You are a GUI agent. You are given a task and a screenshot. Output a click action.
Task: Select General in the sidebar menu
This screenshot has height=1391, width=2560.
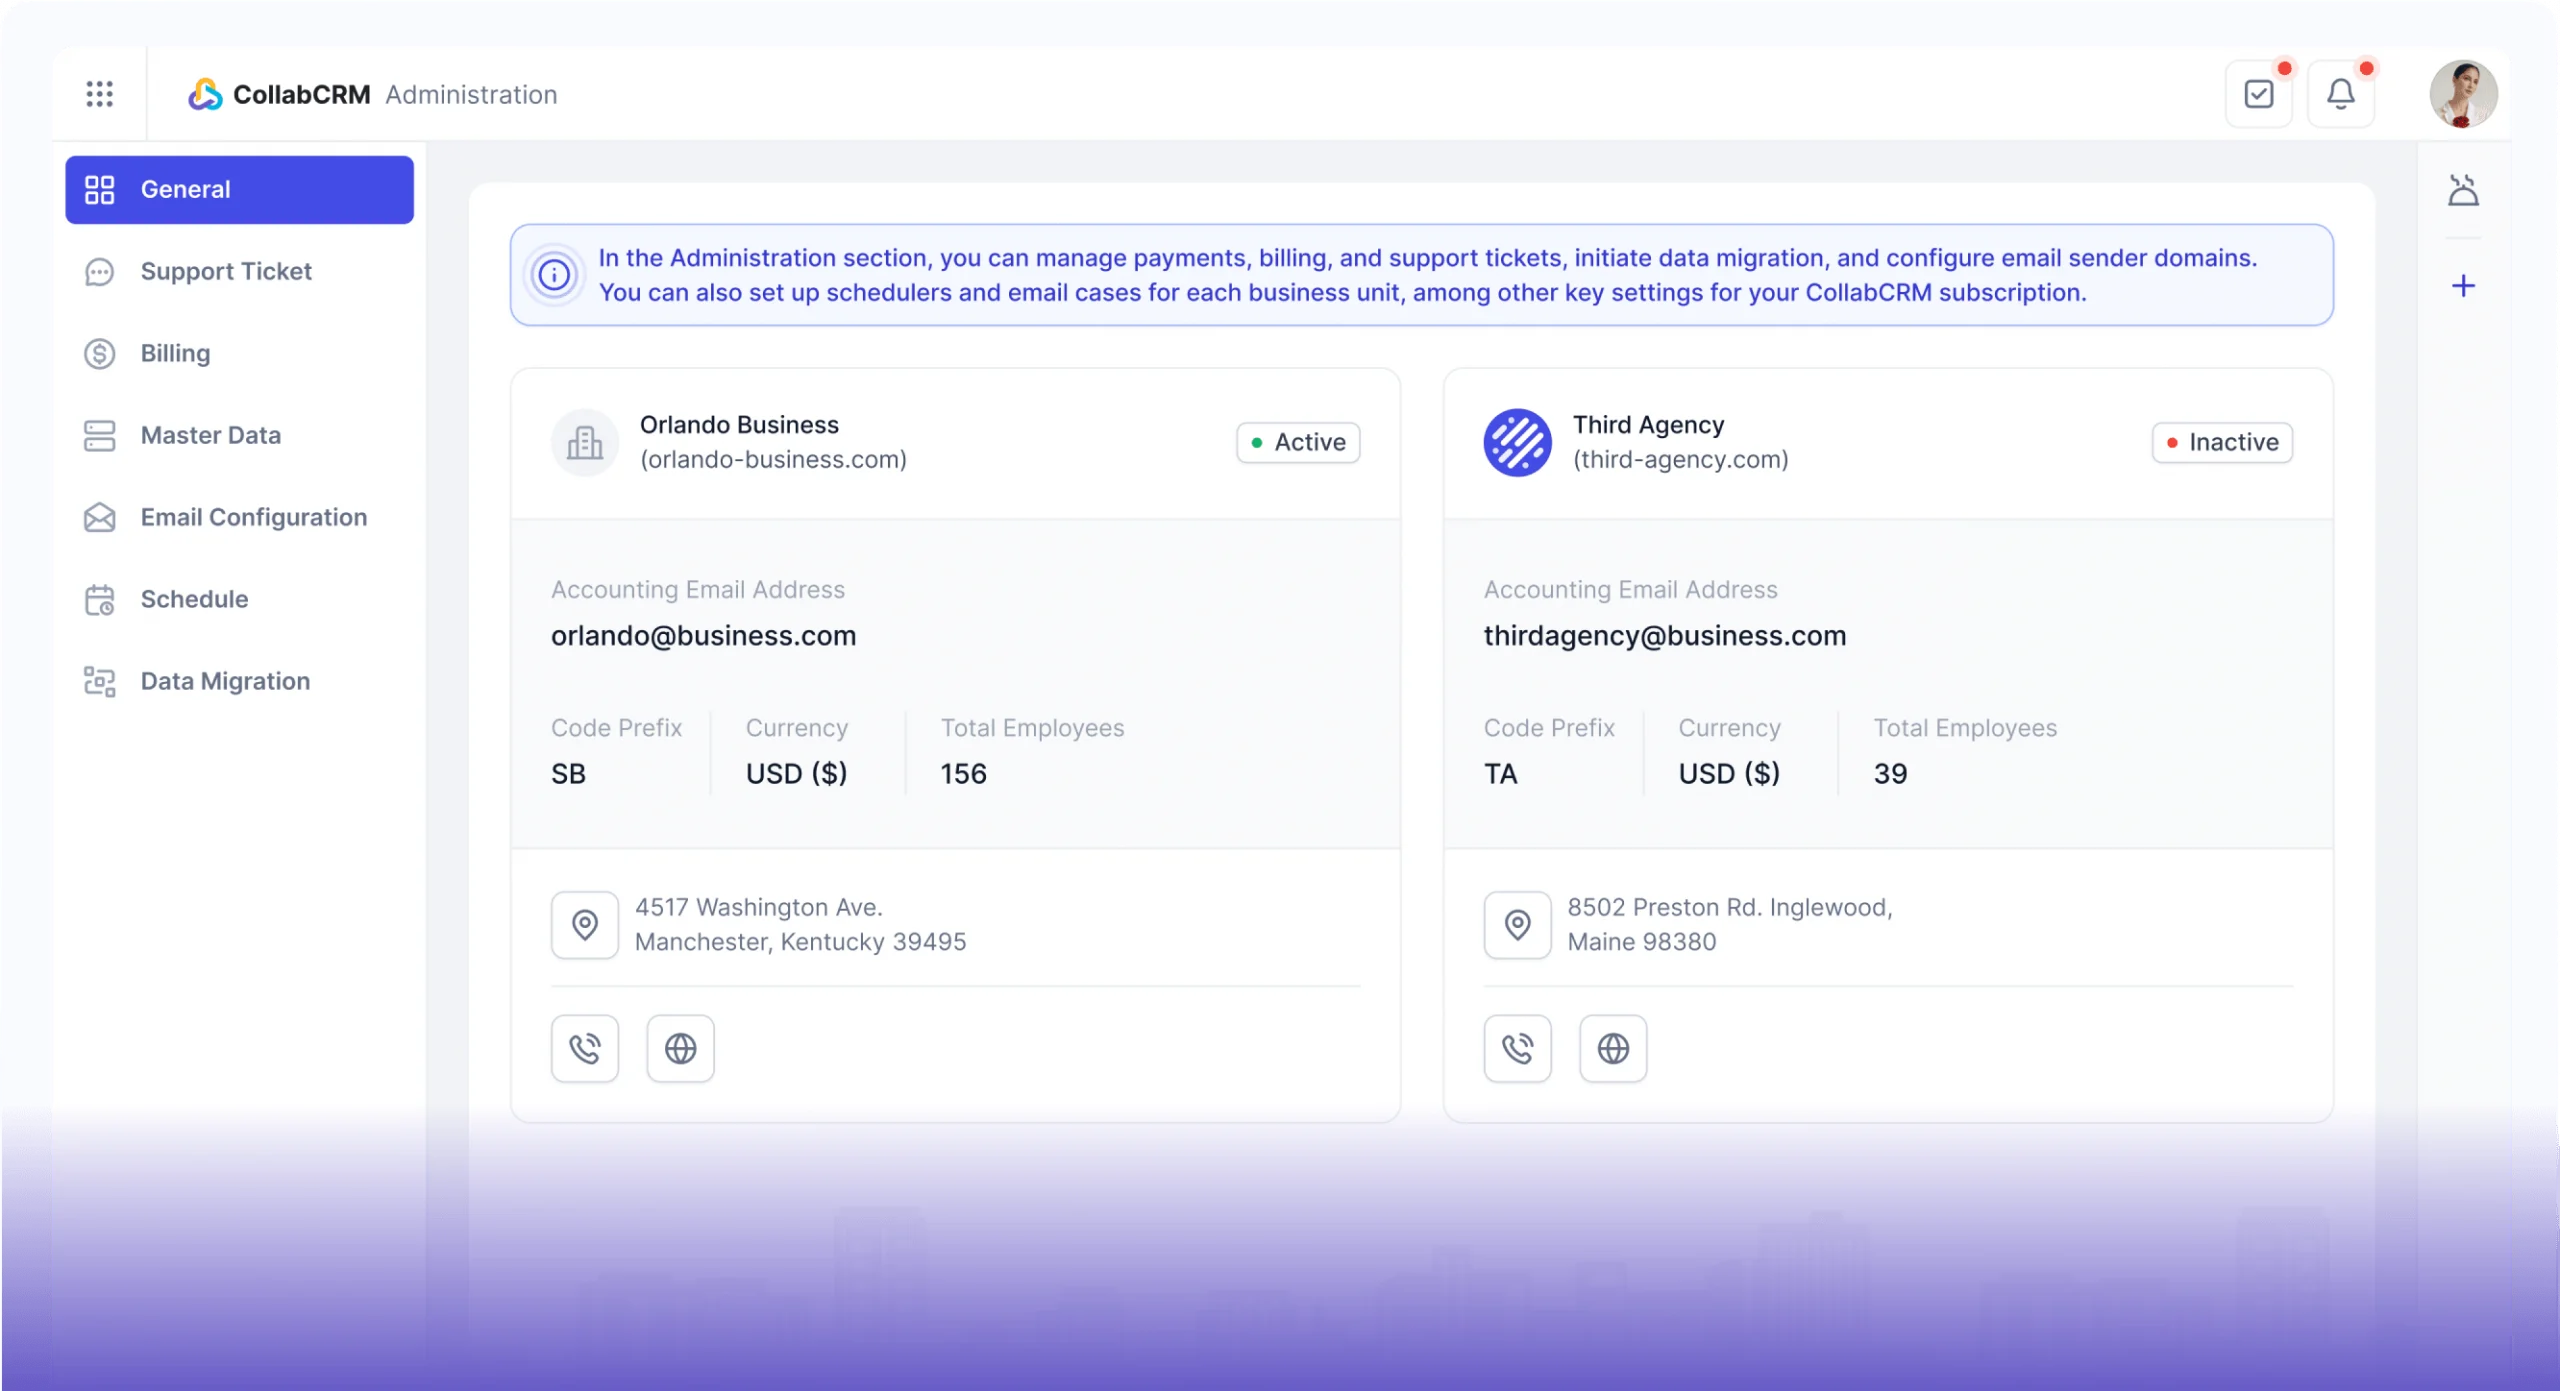click(239, 189)
